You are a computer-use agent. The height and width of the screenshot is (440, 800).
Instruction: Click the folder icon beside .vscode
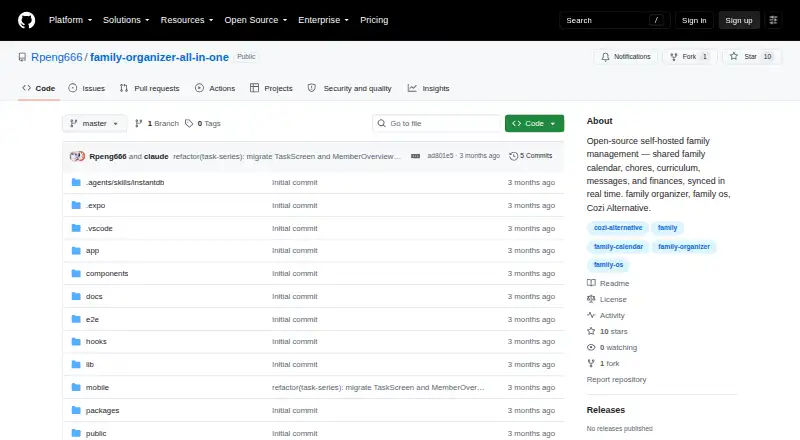coord(76,228)
